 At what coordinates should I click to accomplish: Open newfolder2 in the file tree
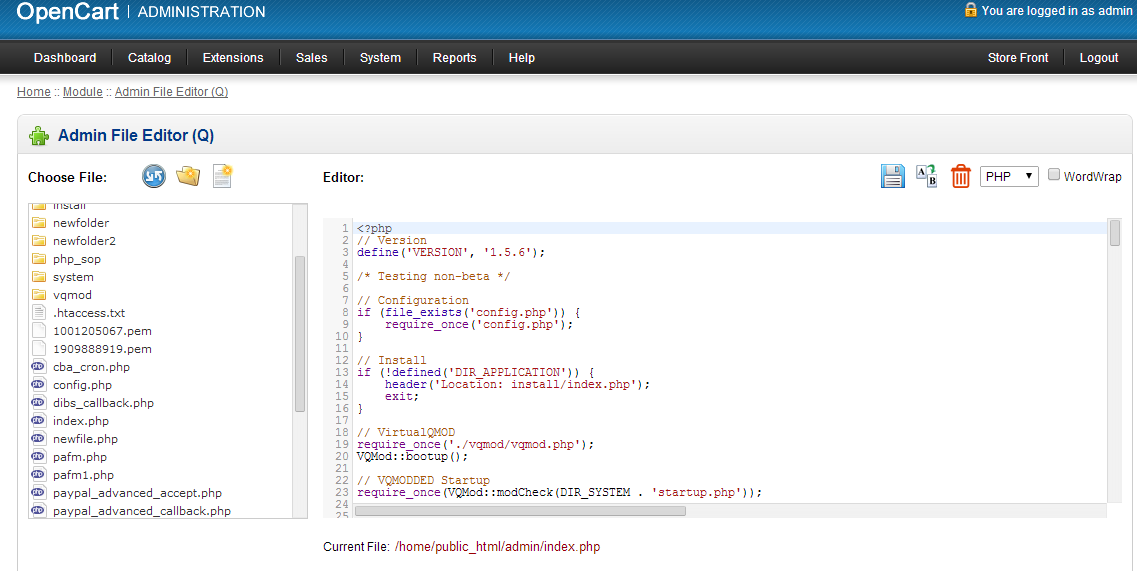click(84, 241)
